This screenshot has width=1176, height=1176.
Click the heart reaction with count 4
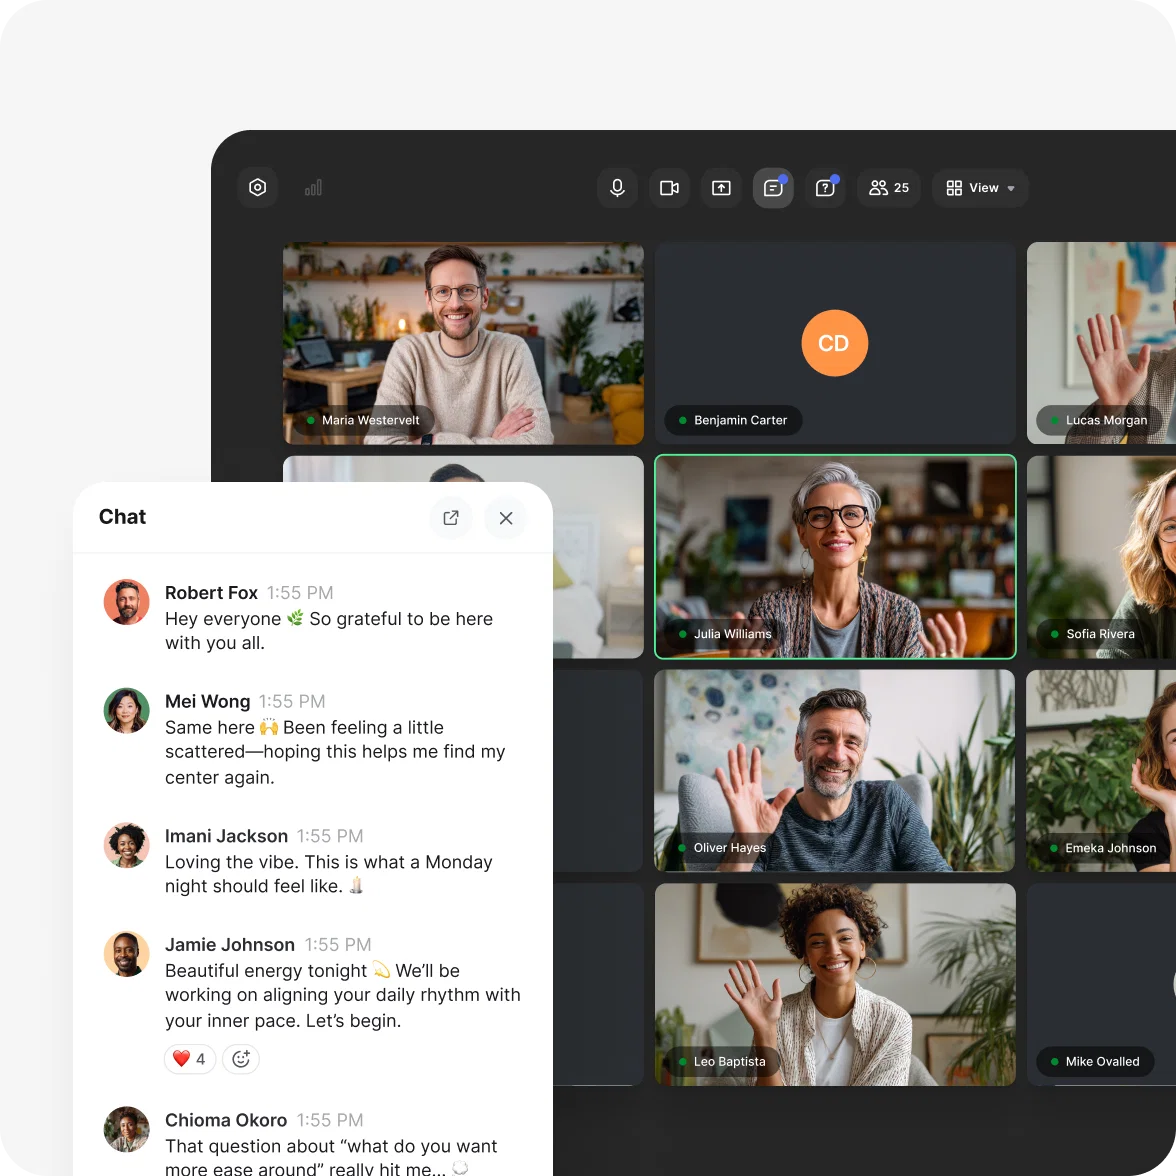pos(190,1059)
